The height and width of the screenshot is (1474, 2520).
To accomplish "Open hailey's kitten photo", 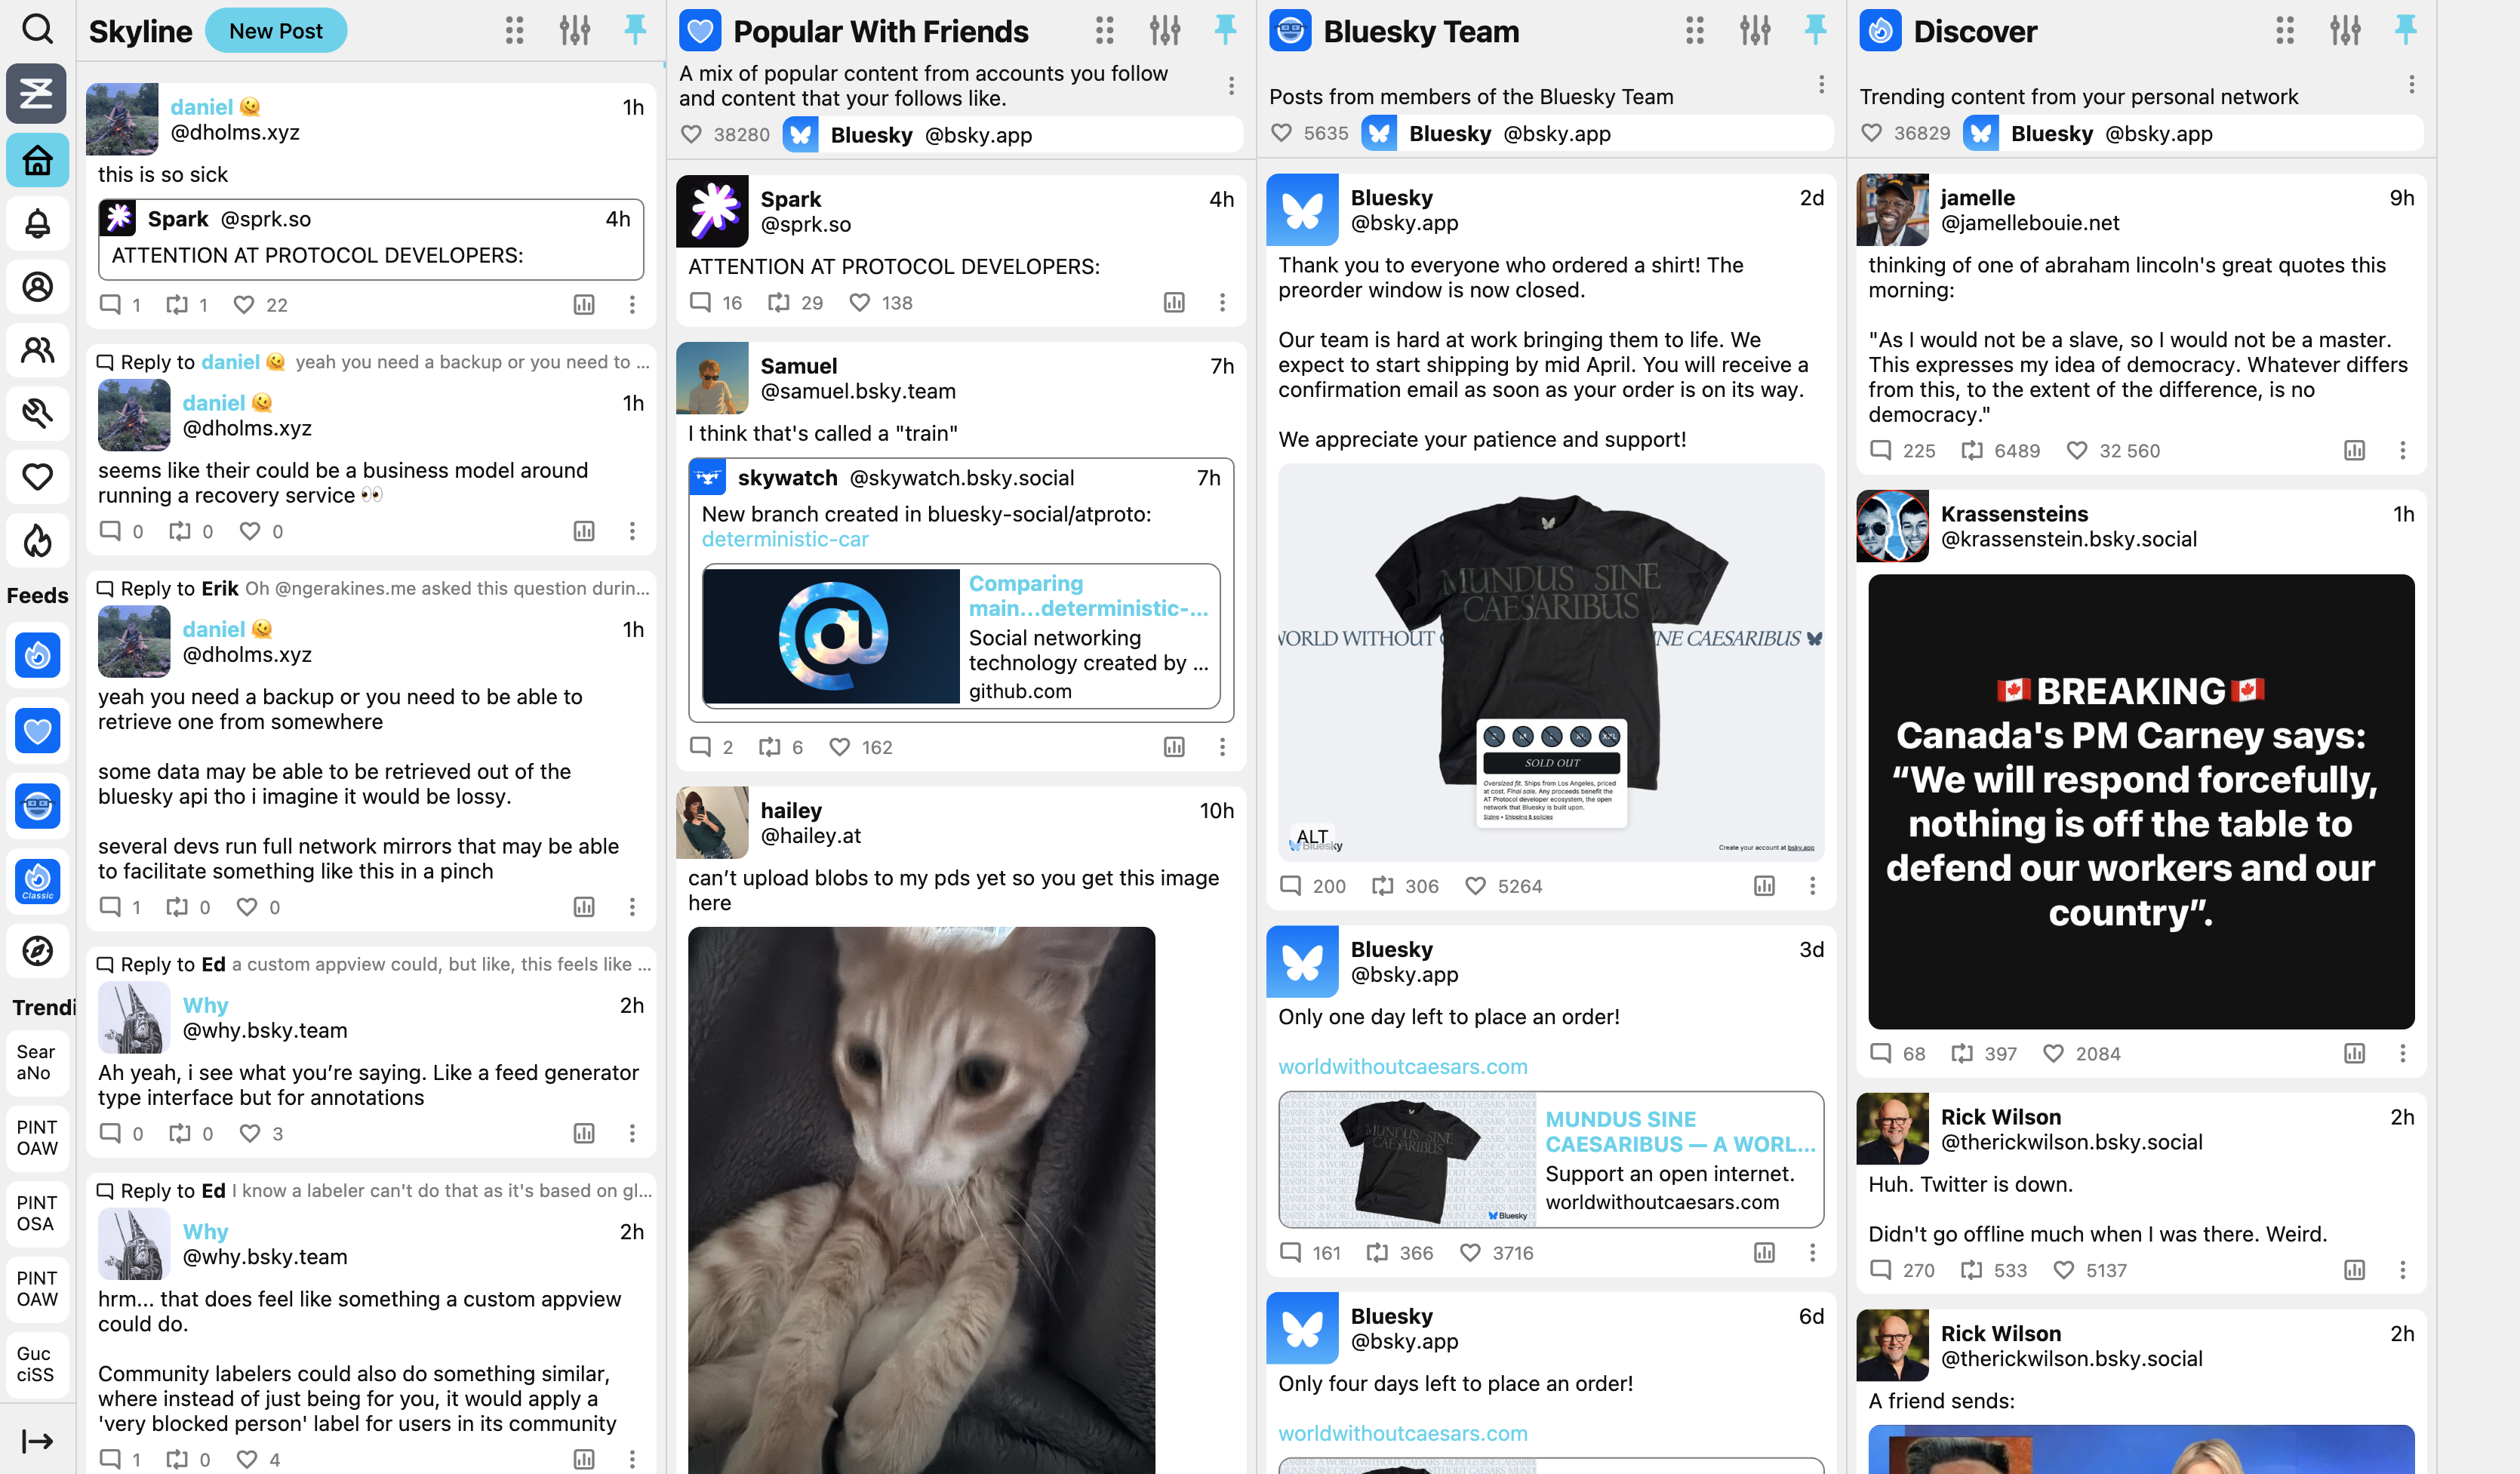I will coord(921,1200).
